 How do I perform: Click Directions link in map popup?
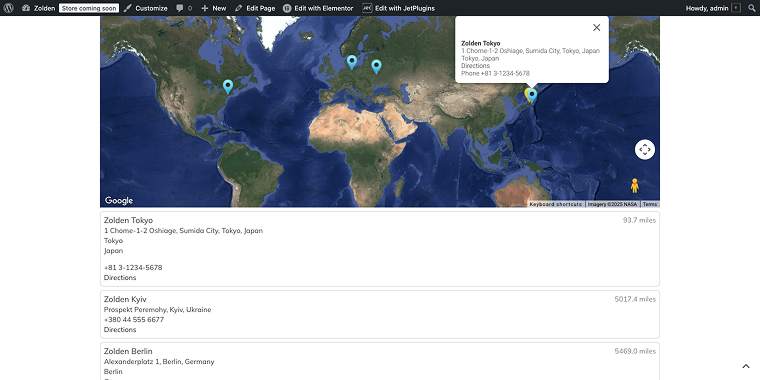point(475,66)
